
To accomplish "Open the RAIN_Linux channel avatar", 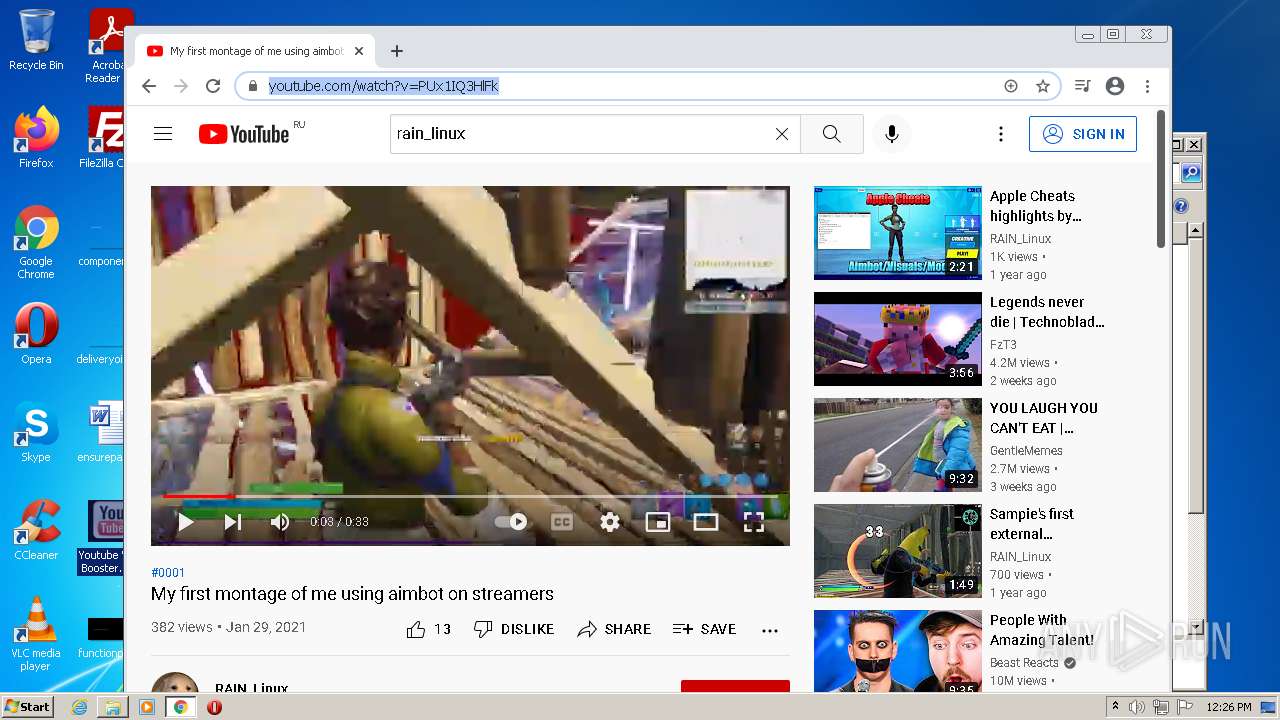I will click(x=175, y=683).
